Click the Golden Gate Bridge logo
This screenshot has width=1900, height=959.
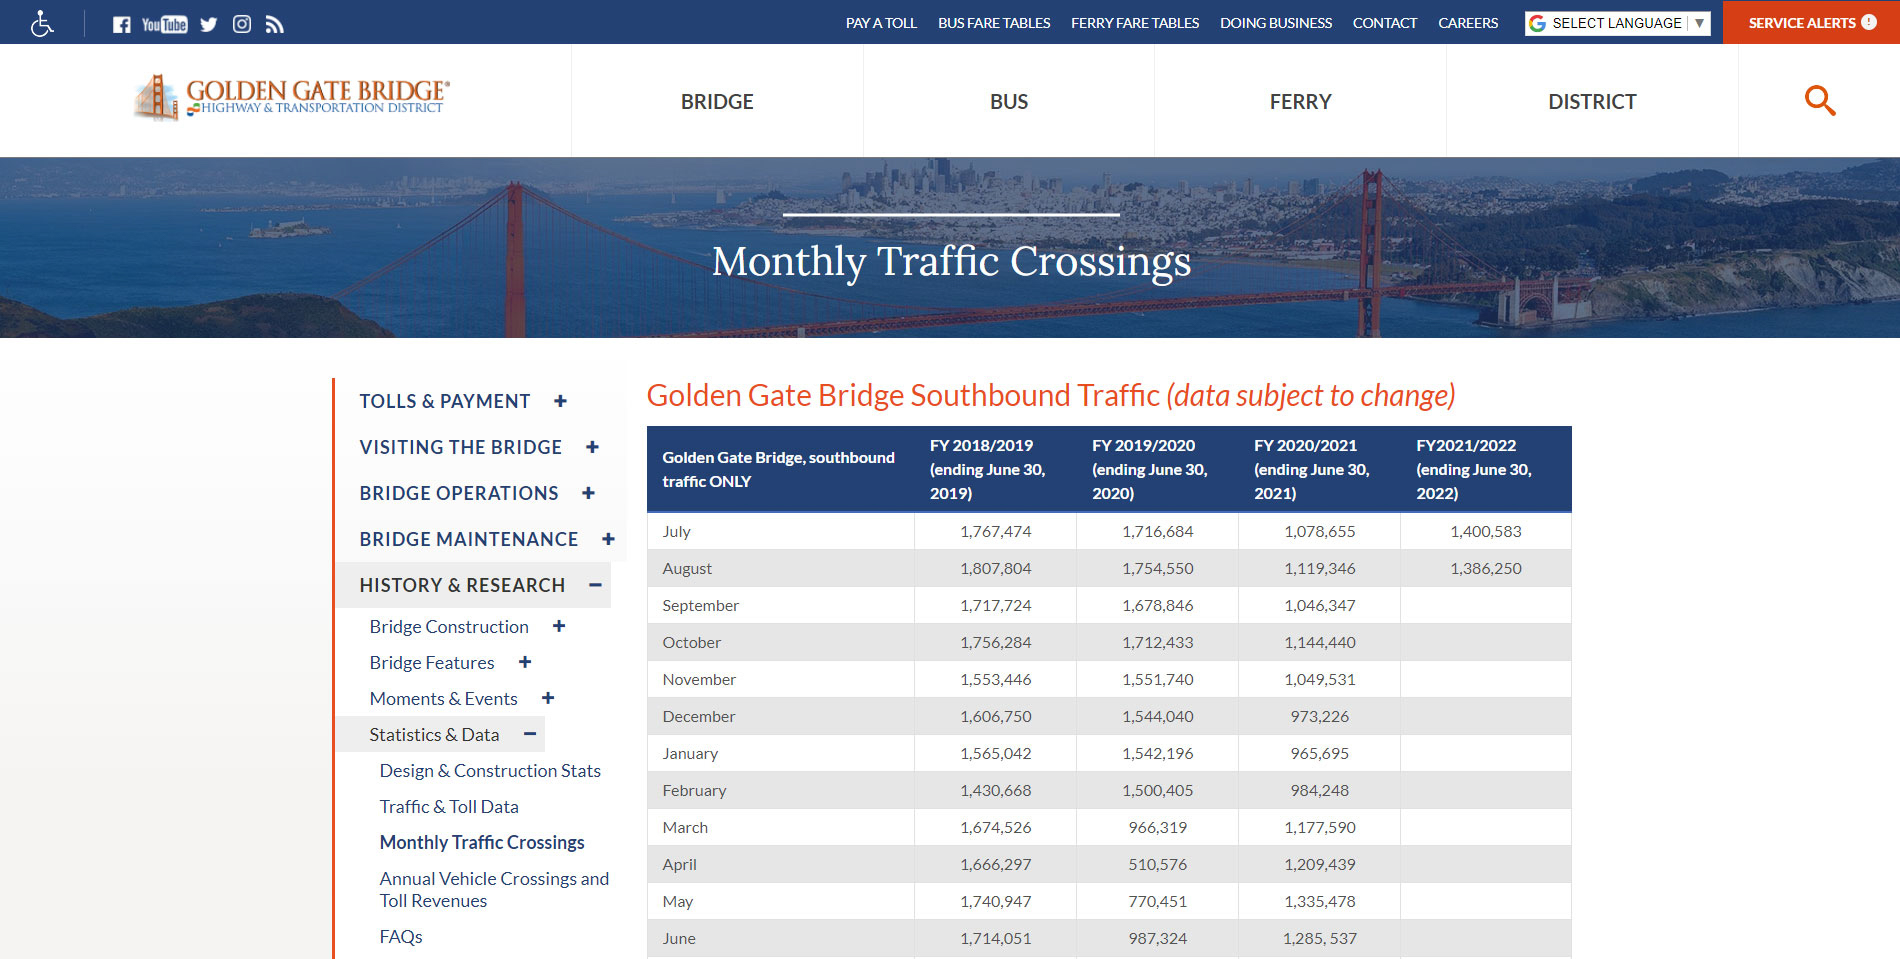click(x=291, y=98)
